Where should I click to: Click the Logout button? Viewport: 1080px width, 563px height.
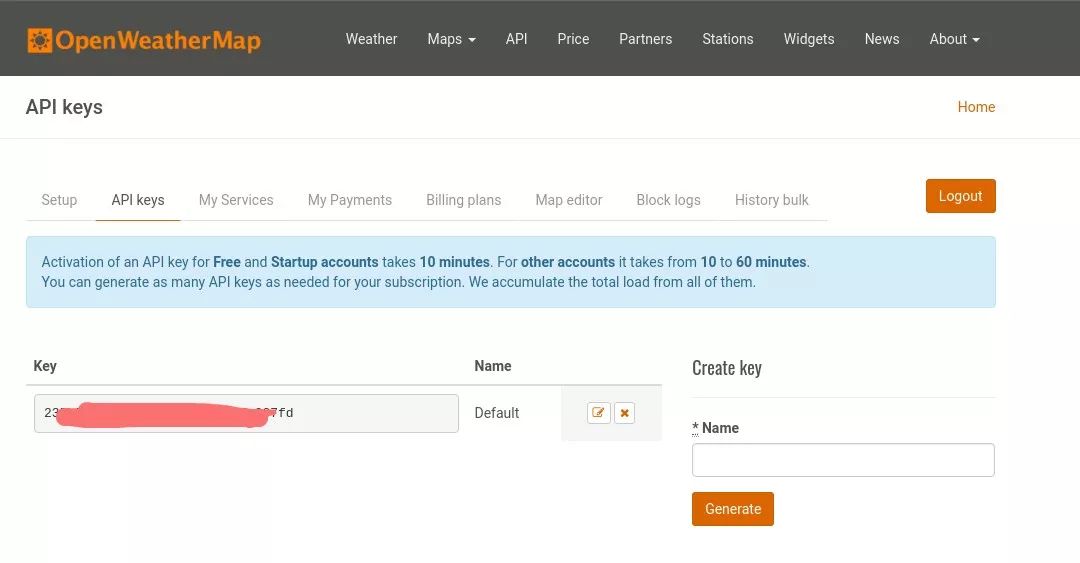pos(960,196)
